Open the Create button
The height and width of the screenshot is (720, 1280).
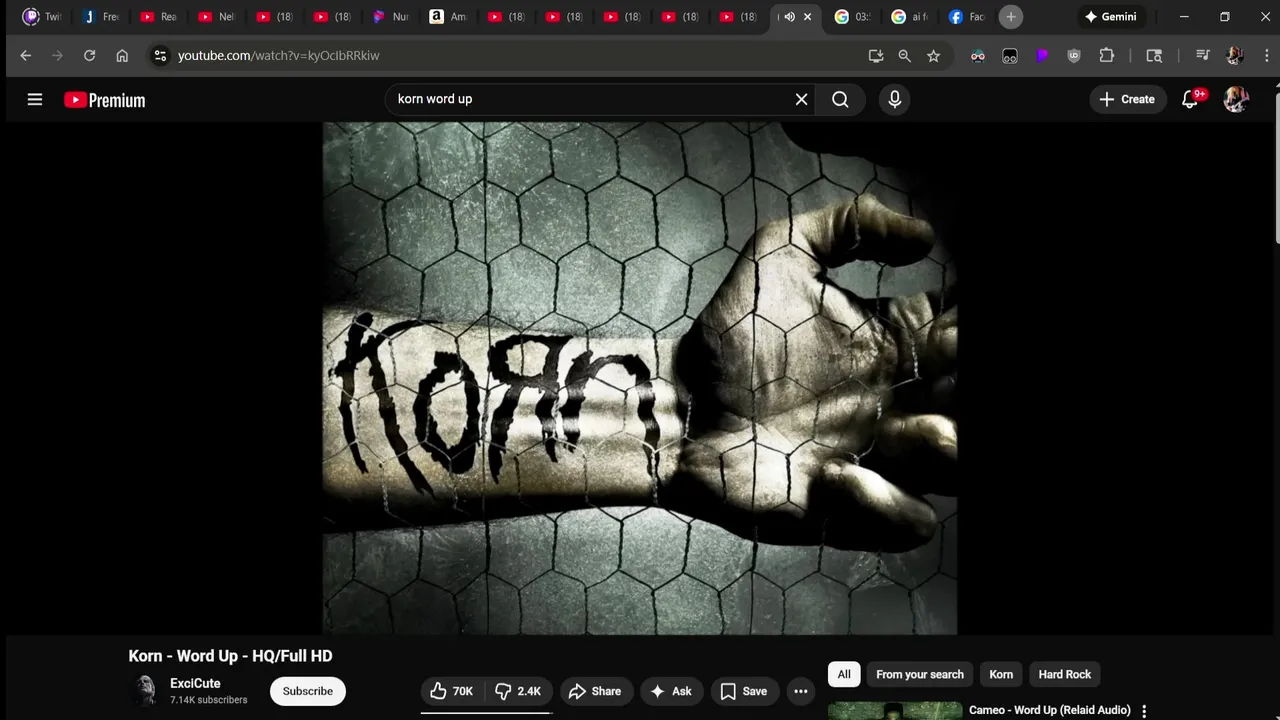click(x=1127, y=99)
